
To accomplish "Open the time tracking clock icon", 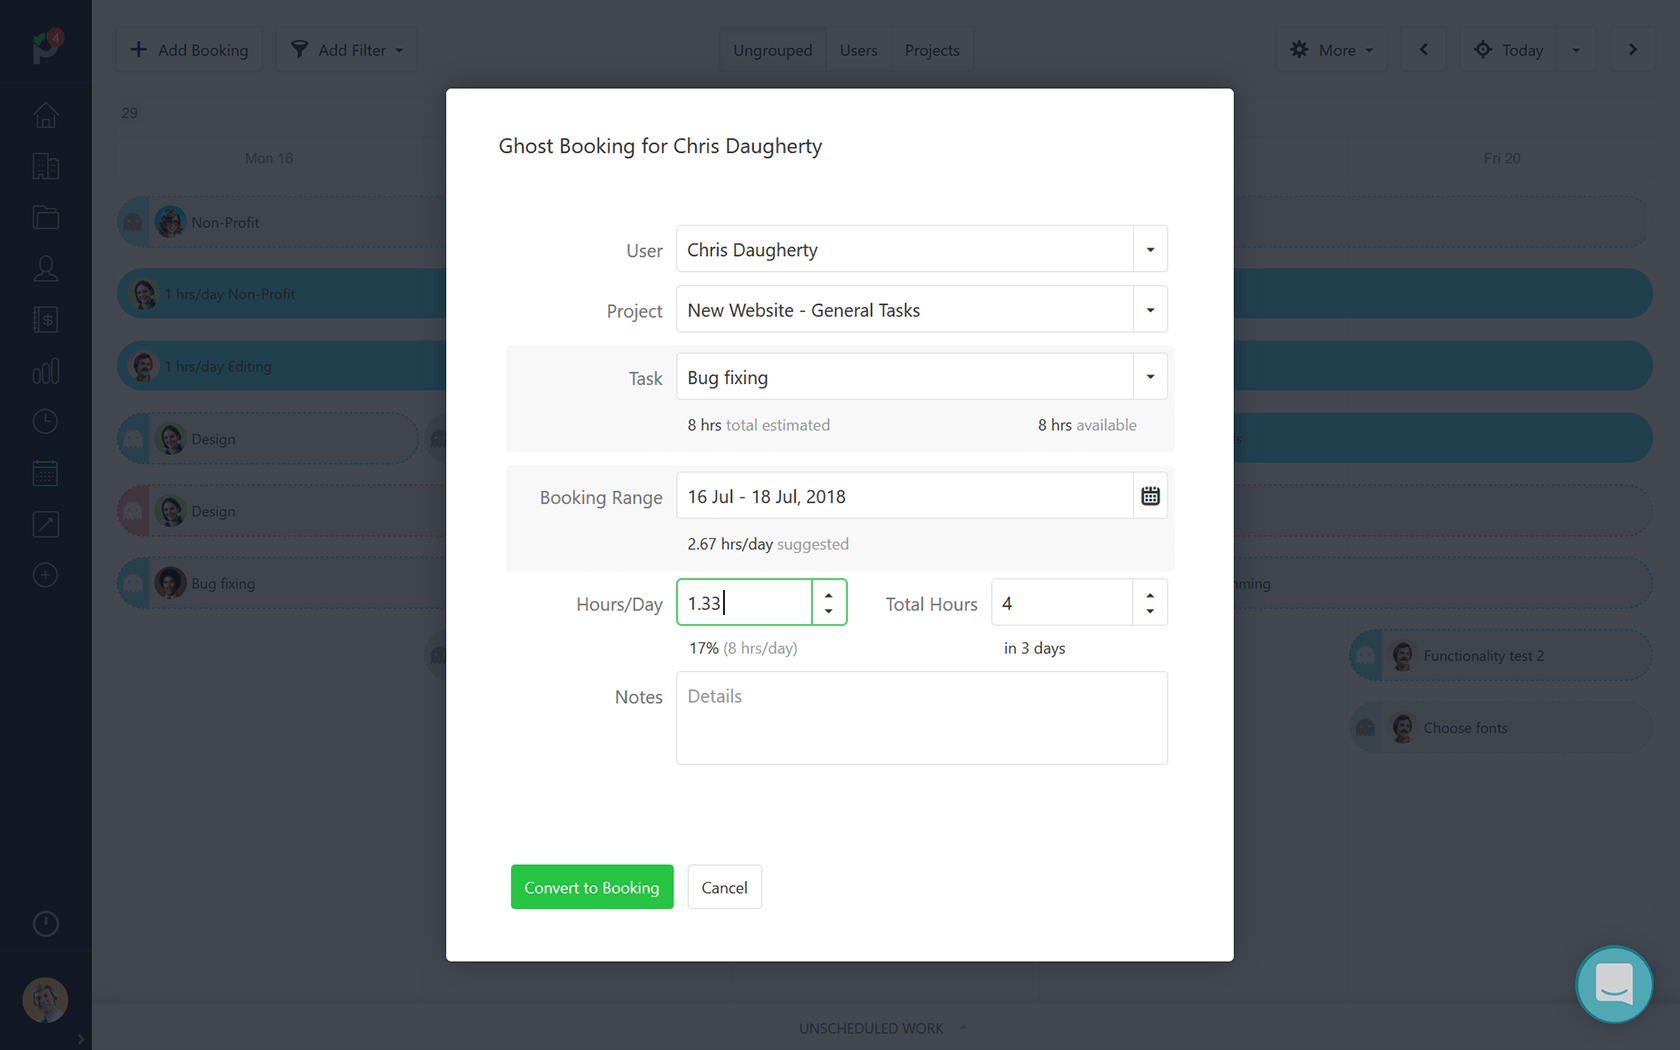I will [x=45, y=421].
